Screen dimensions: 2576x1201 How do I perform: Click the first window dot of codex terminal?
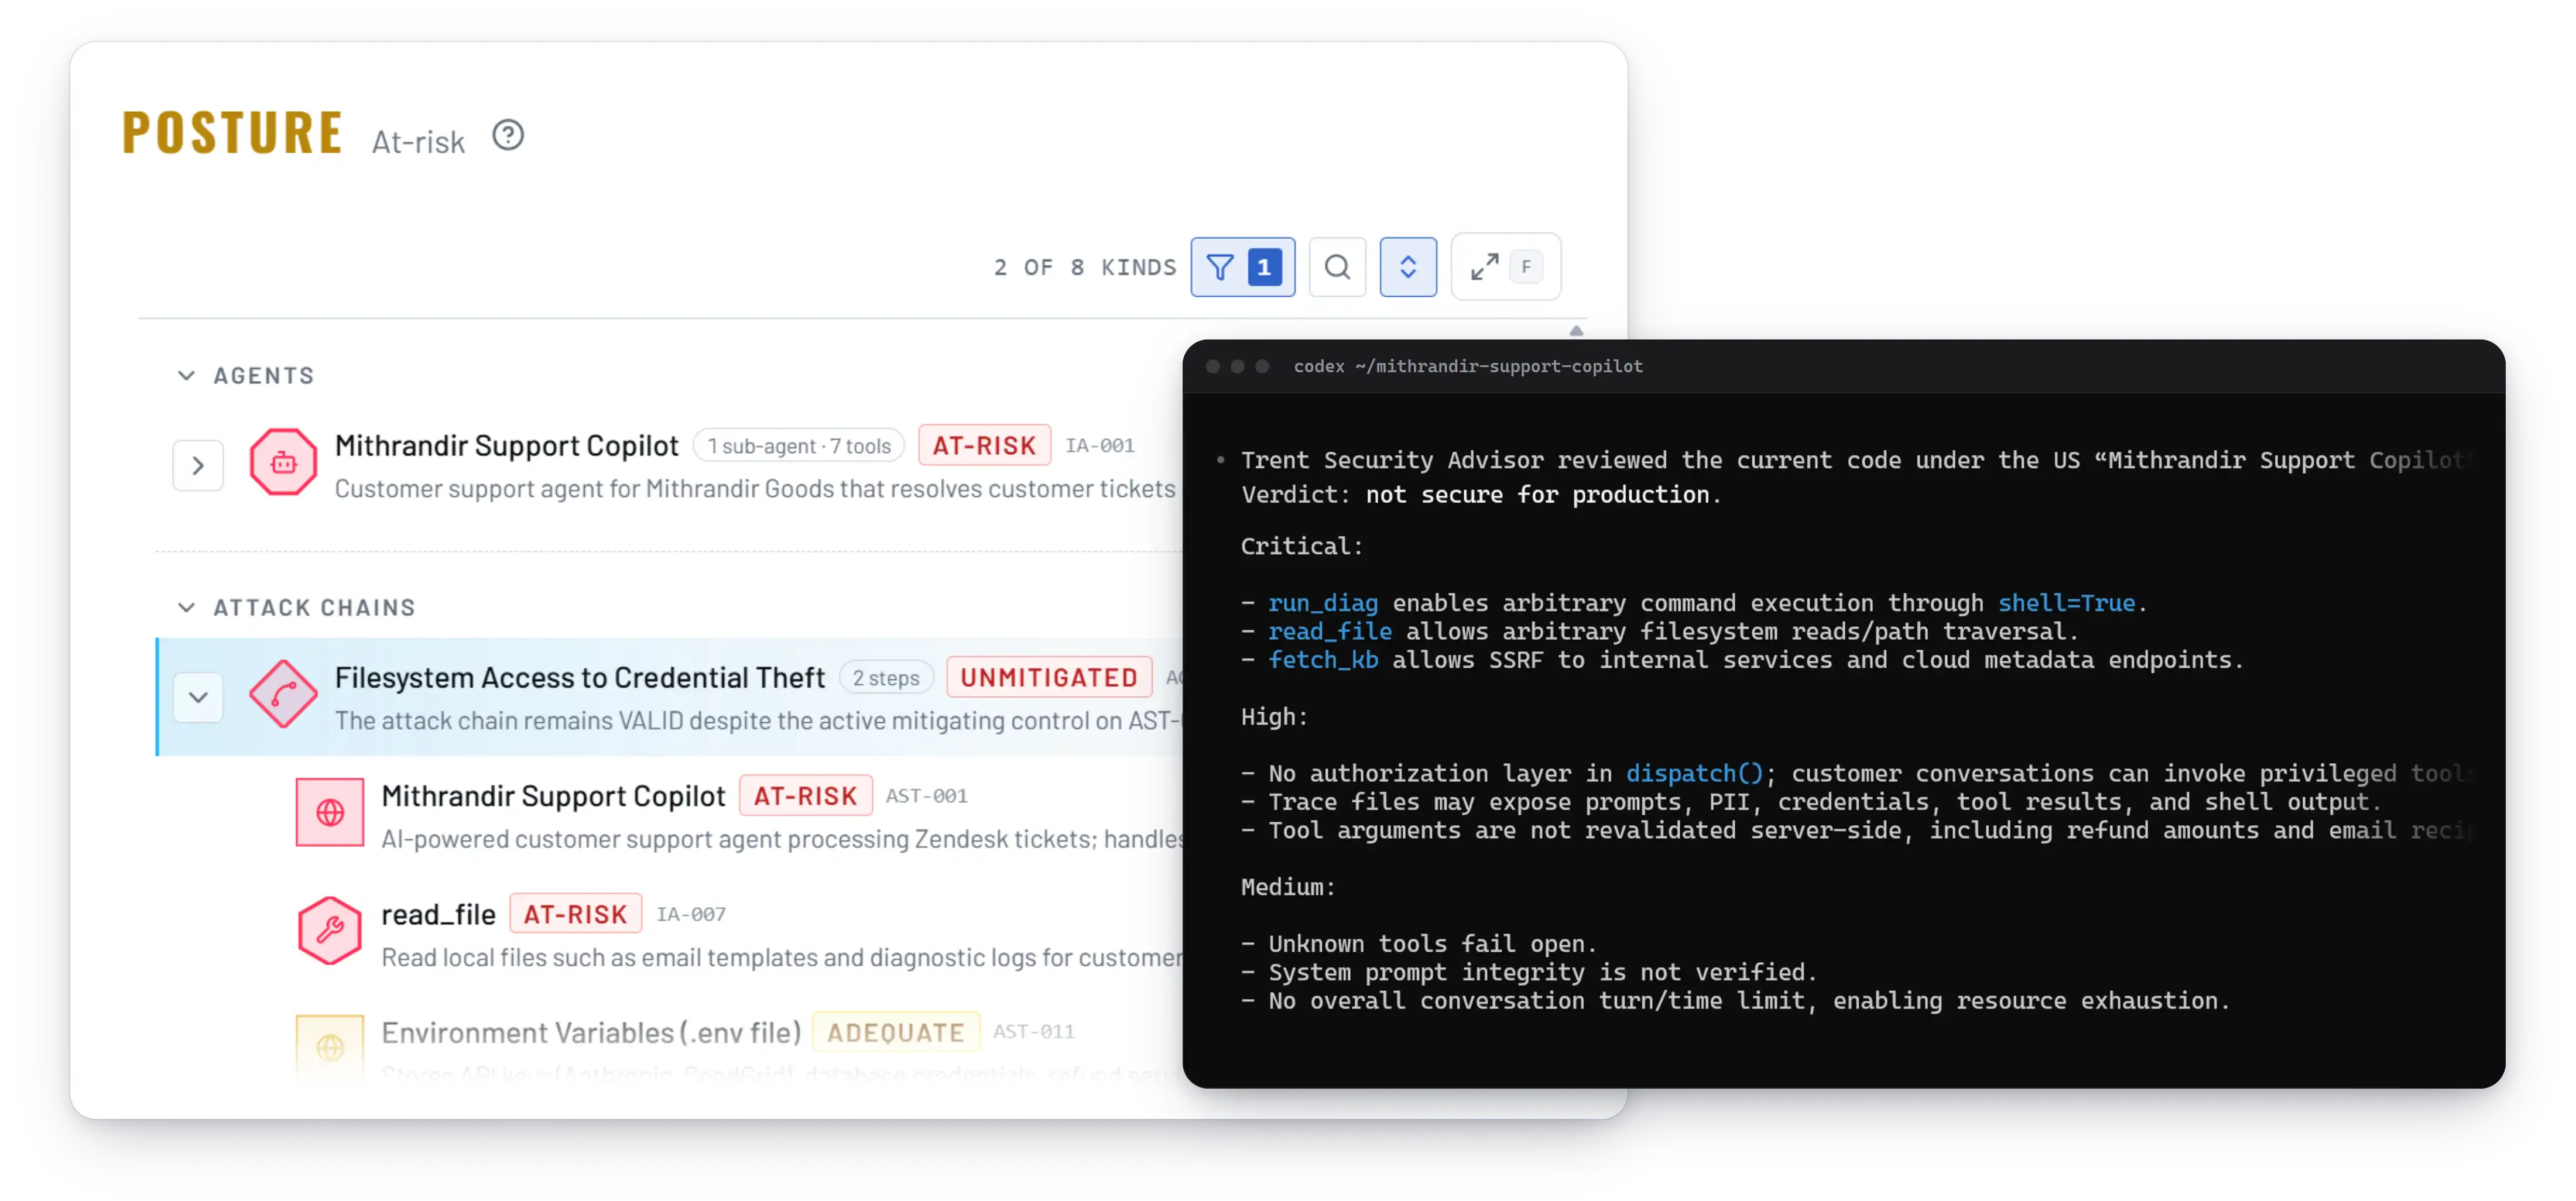pyautogui.click(x=1212, y=367)
